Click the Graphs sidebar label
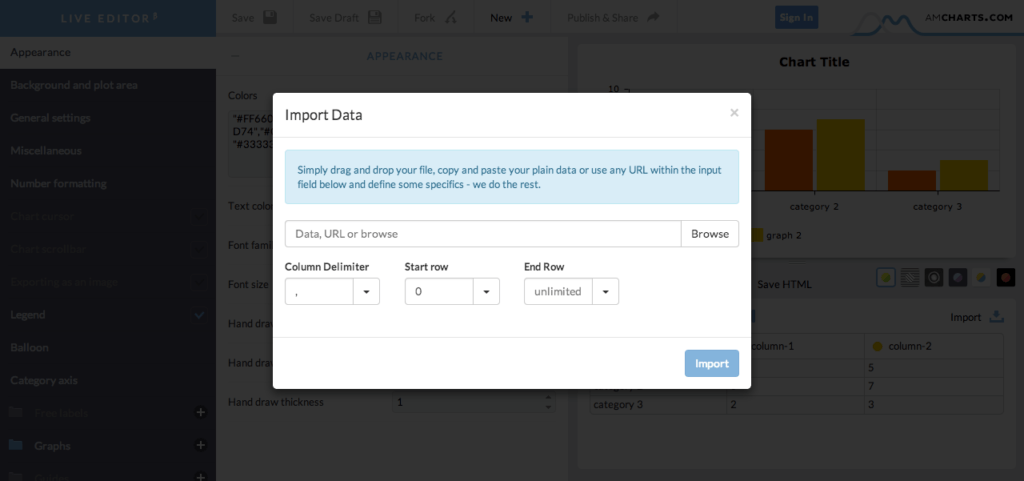The width and height of the screenshot is (1024, 481). click(x=52, y=446)
